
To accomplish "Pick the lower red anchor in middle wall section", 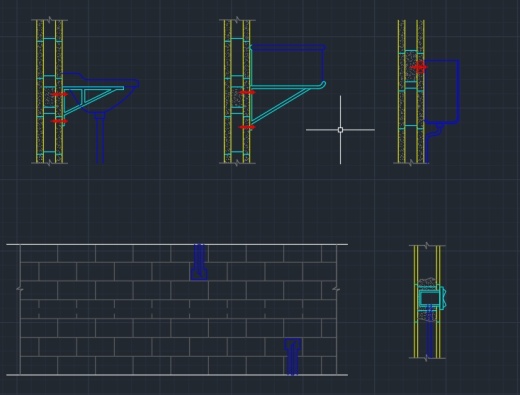I will click(247, 127).
